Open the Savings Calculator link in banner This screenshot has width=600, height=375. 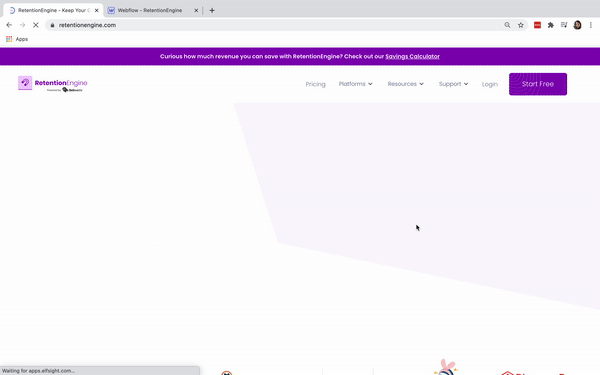coord(412,56)
